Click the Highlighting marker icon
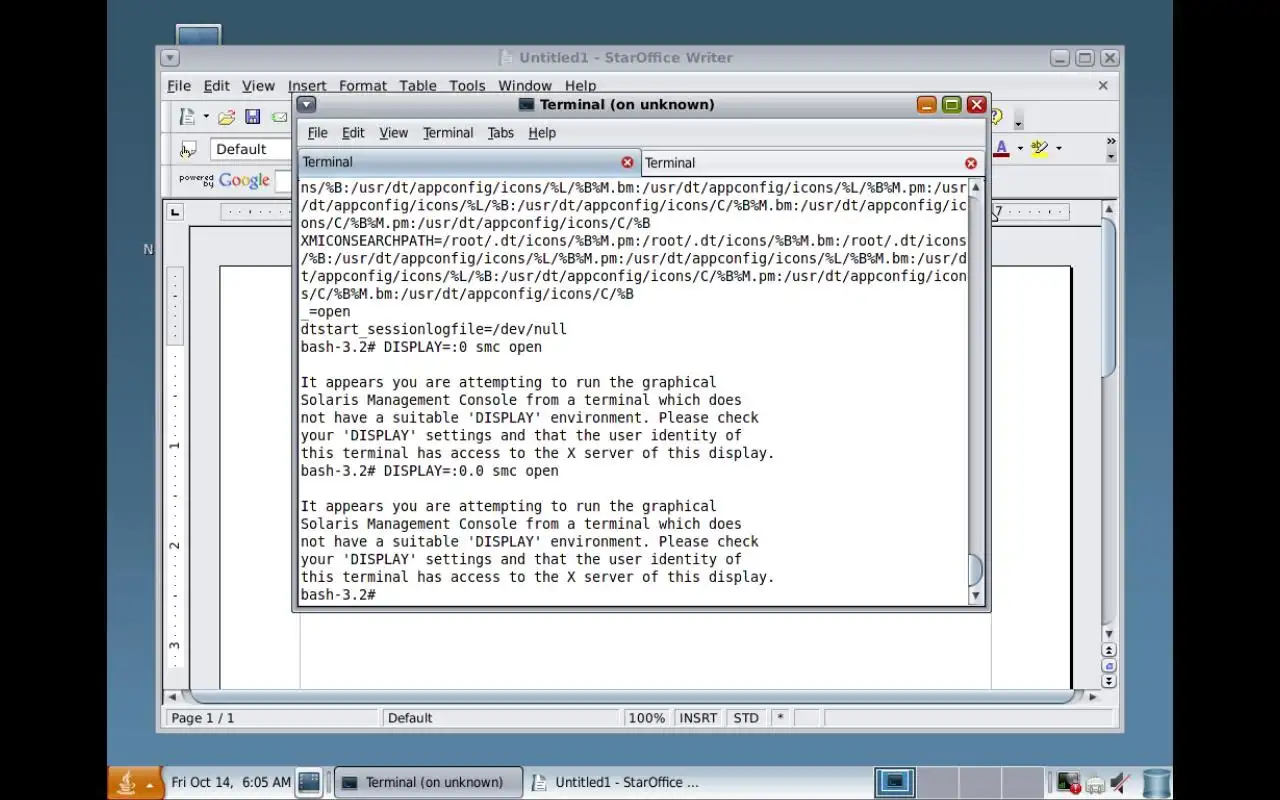This screenshot has height=800, width=1280. 1040,149
